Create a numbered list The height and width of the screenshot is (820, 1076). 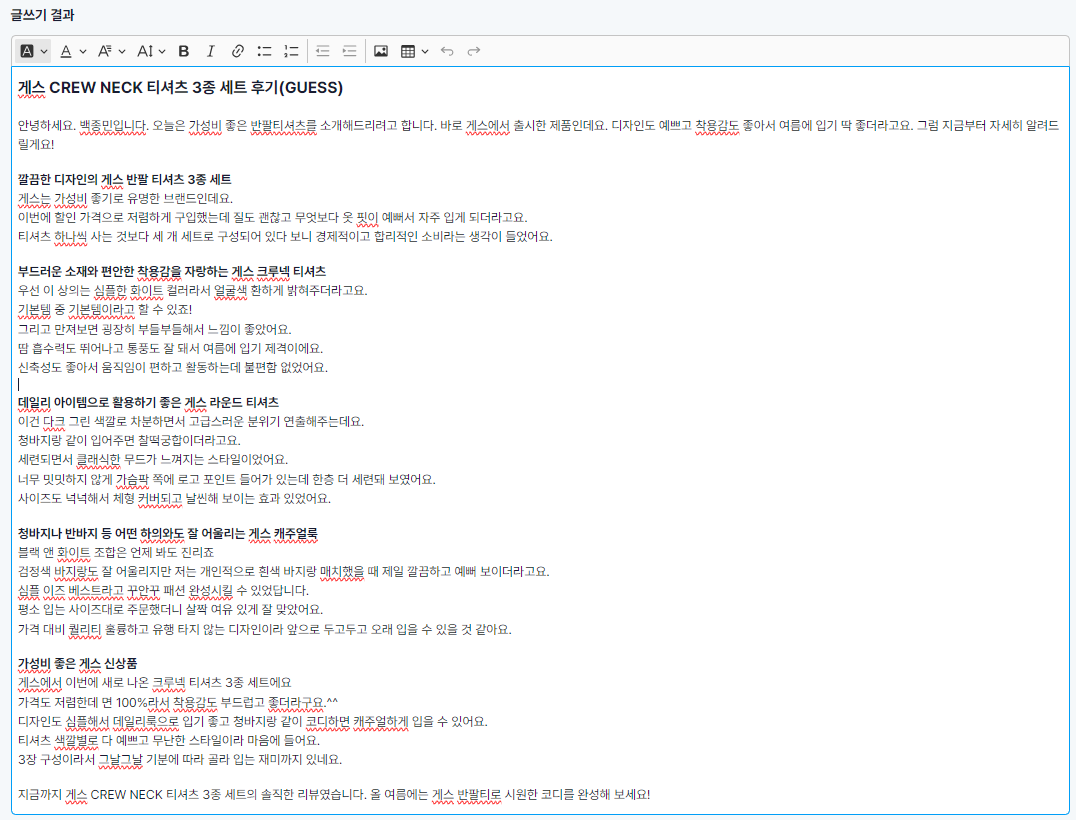(289, 51)
